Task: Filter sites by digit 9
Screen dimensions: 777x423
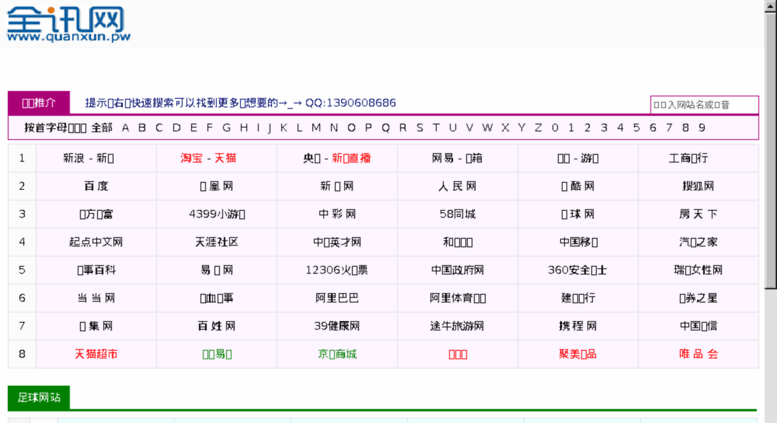Action: pyautogui.click(x=702, y=128)
